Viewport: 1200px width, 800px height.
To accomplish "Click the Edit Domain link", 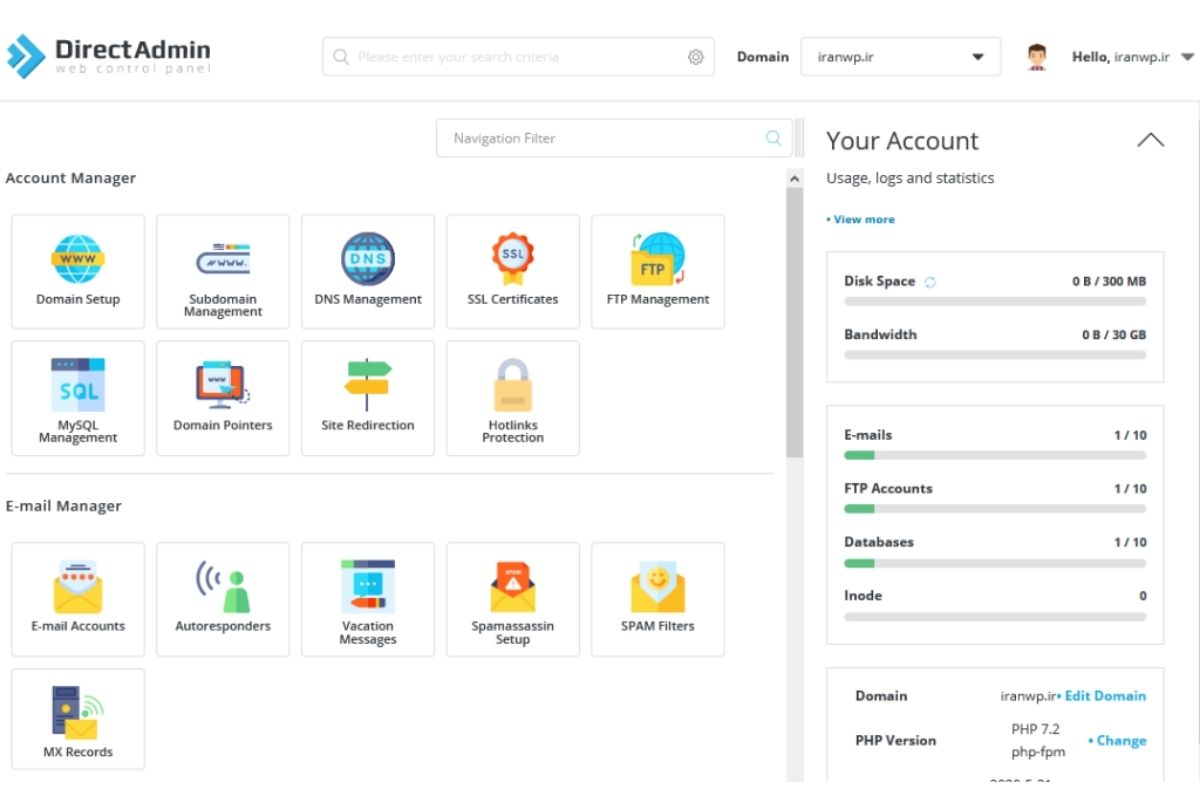I will [1102, 696].
